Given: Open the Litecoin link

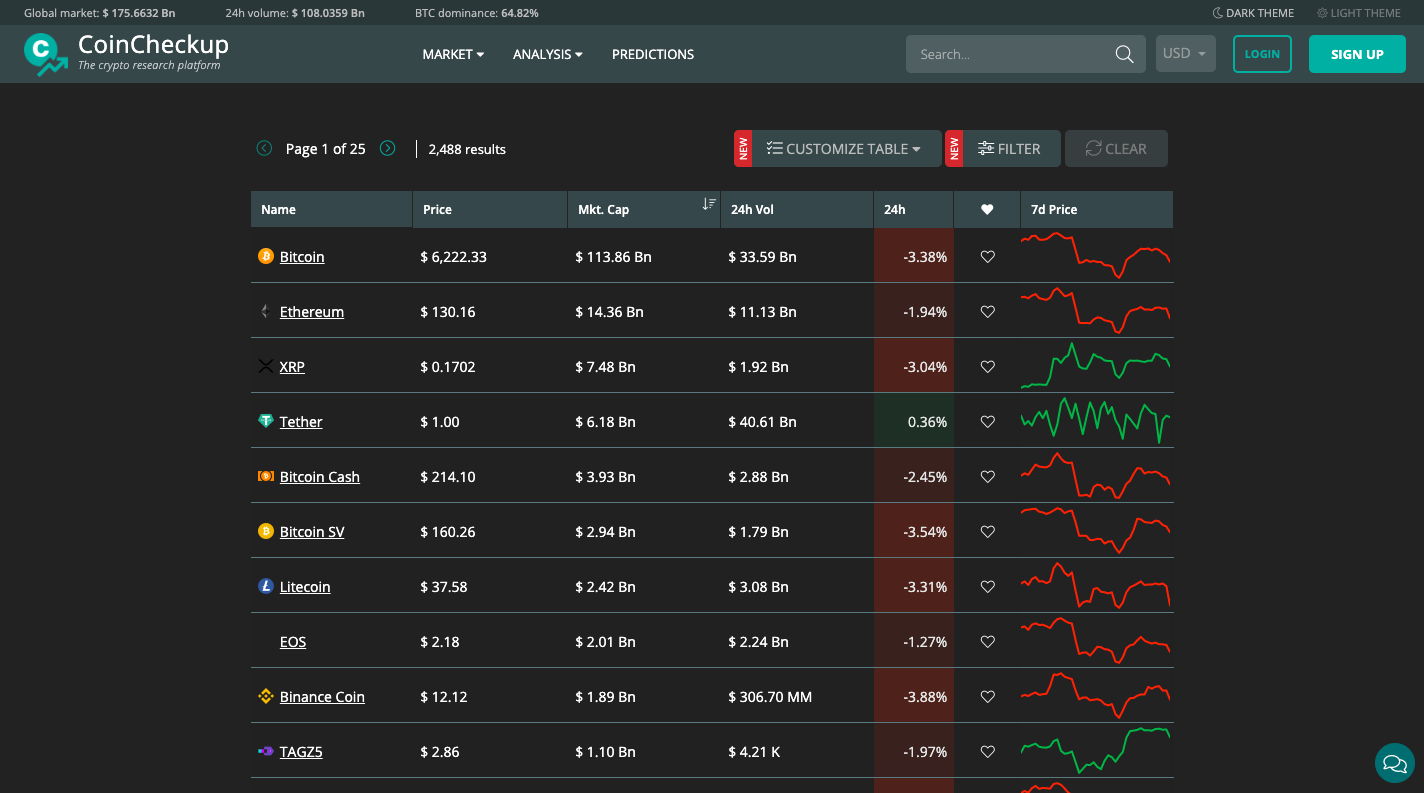Looking at the screenshot, I should (305, 587).
